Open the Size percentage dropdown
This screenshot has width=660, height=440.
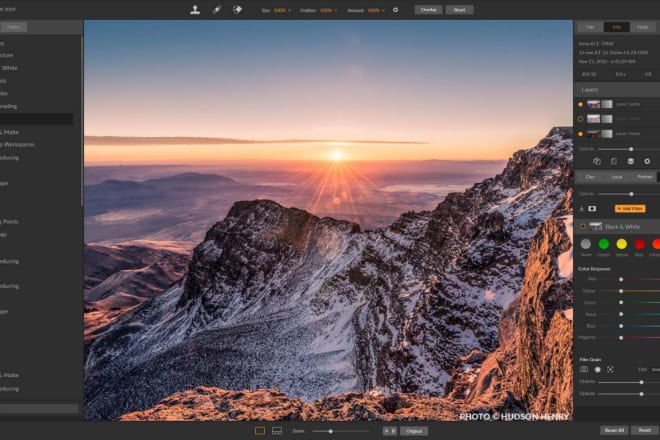[282, 10]
